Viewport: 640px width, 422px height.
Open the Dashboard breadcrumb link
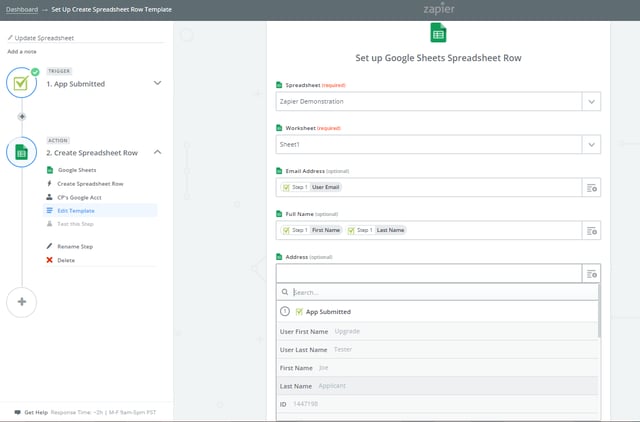pos(22,9)
